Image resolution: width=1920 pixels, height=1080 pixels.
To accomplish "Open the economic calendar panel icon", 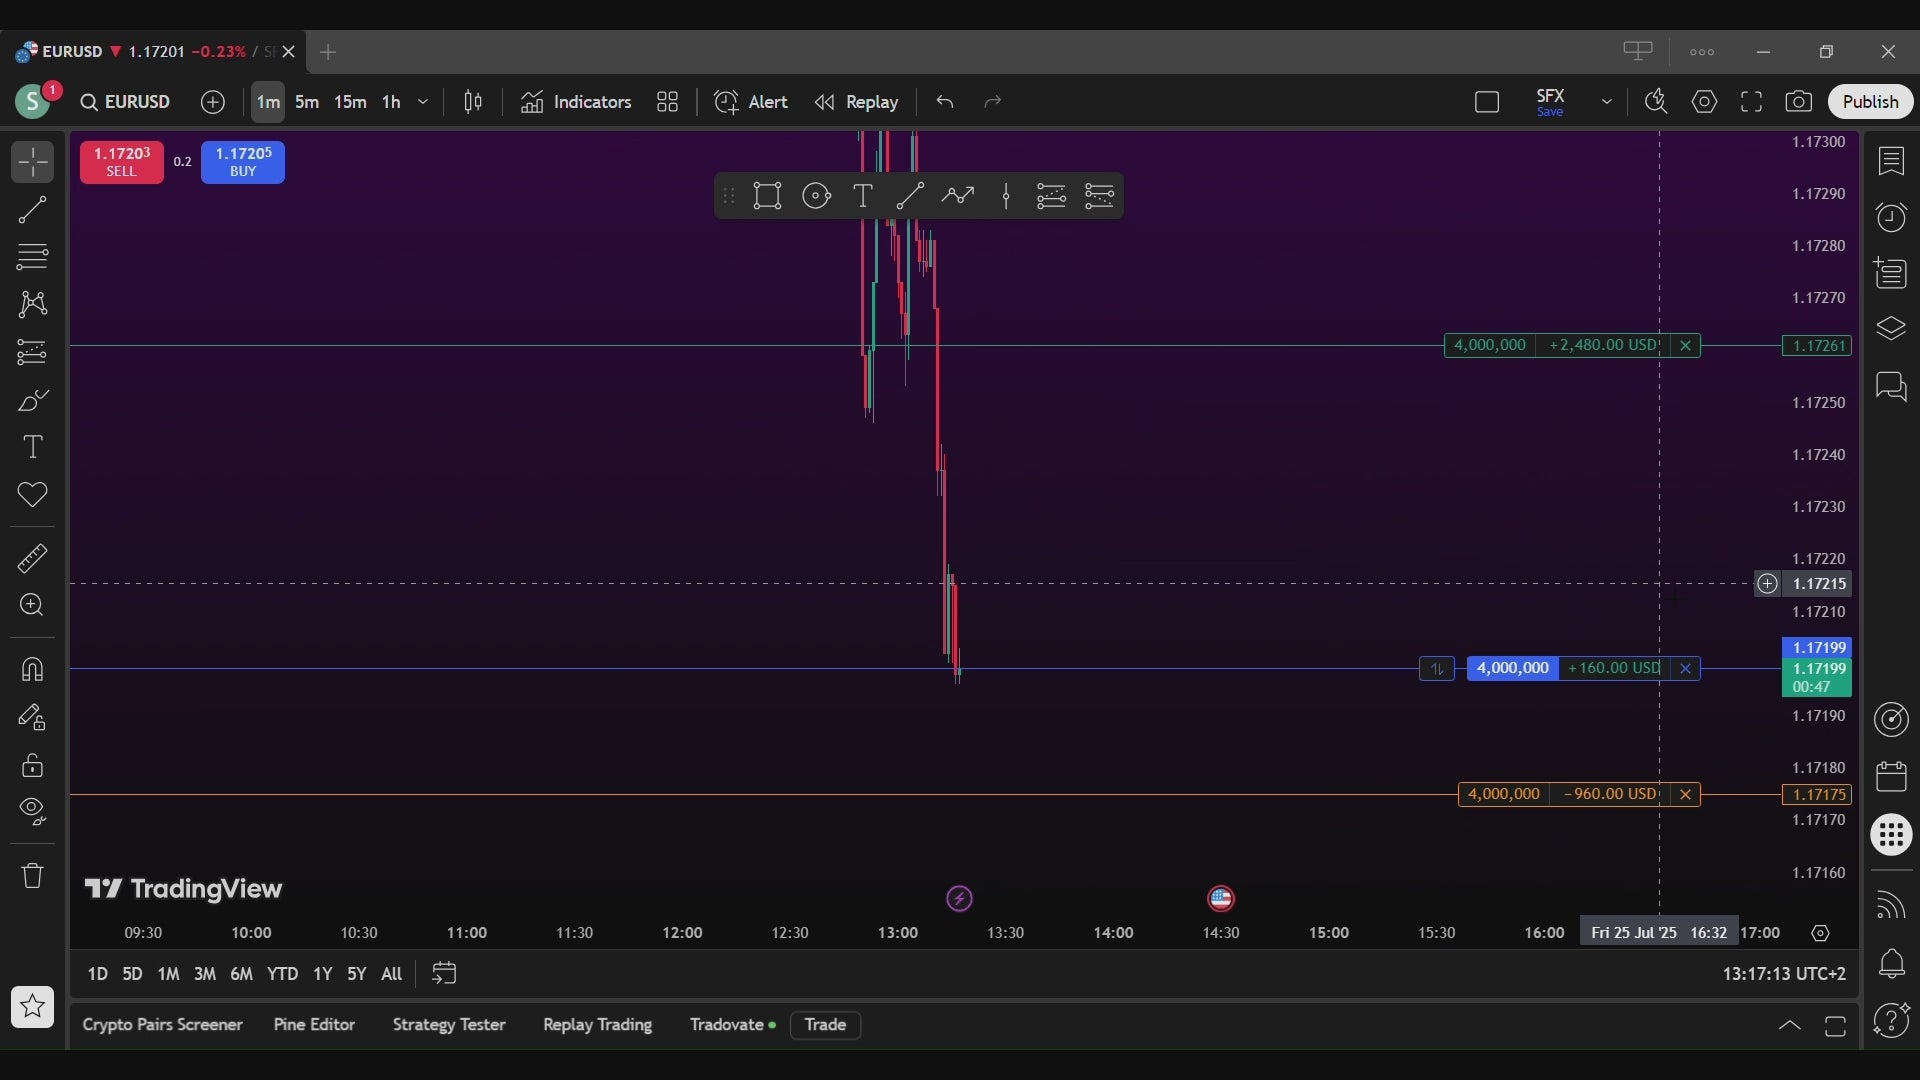I will 1891,777.
